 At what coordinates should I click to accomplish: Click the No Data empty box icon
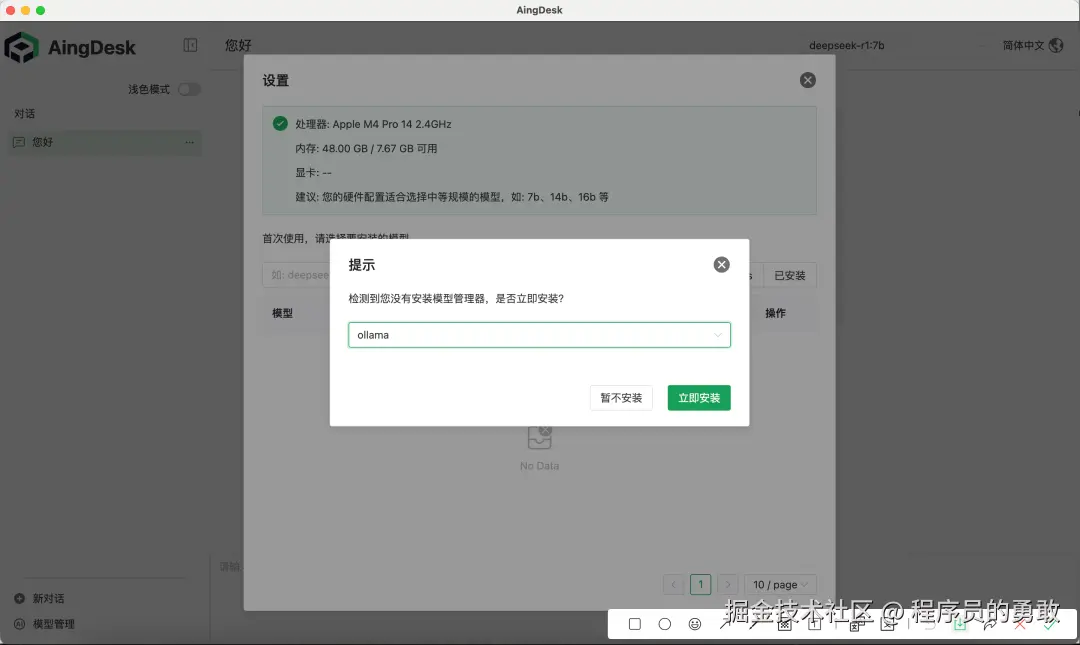point(539,438)
